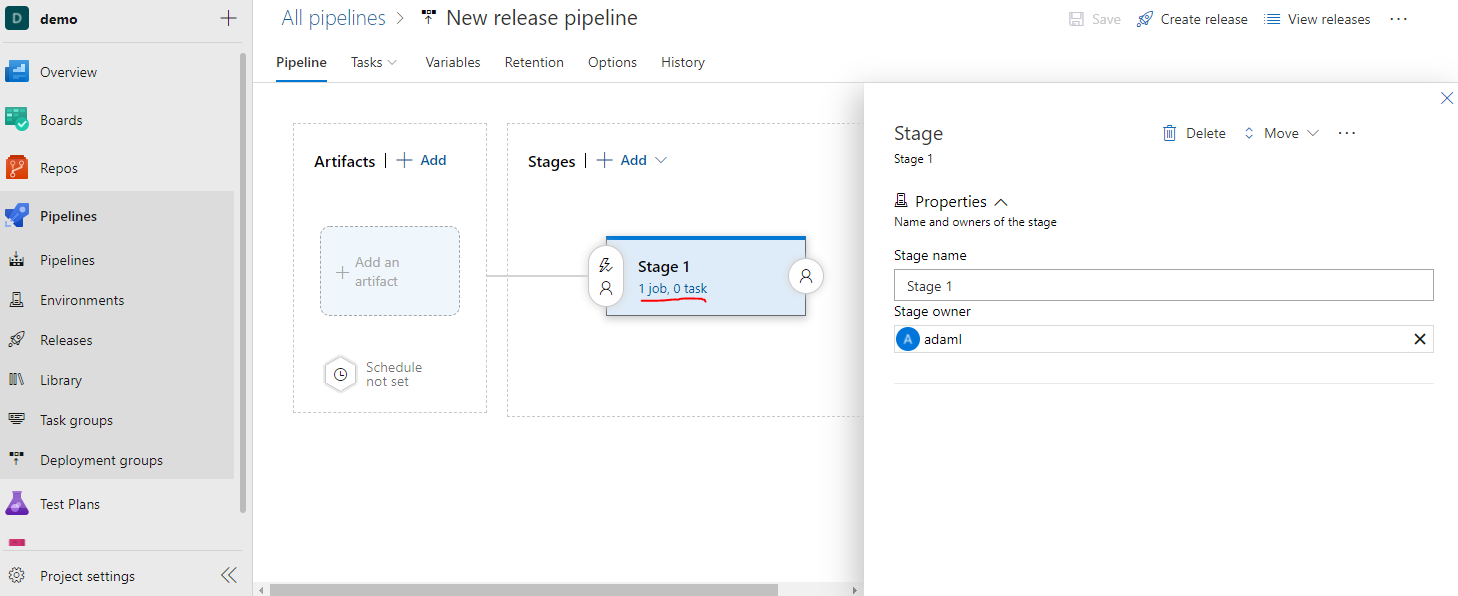Open Overview from the sidebar
The width and height of the screenshot is (1458, 596).
pos(68,72)
